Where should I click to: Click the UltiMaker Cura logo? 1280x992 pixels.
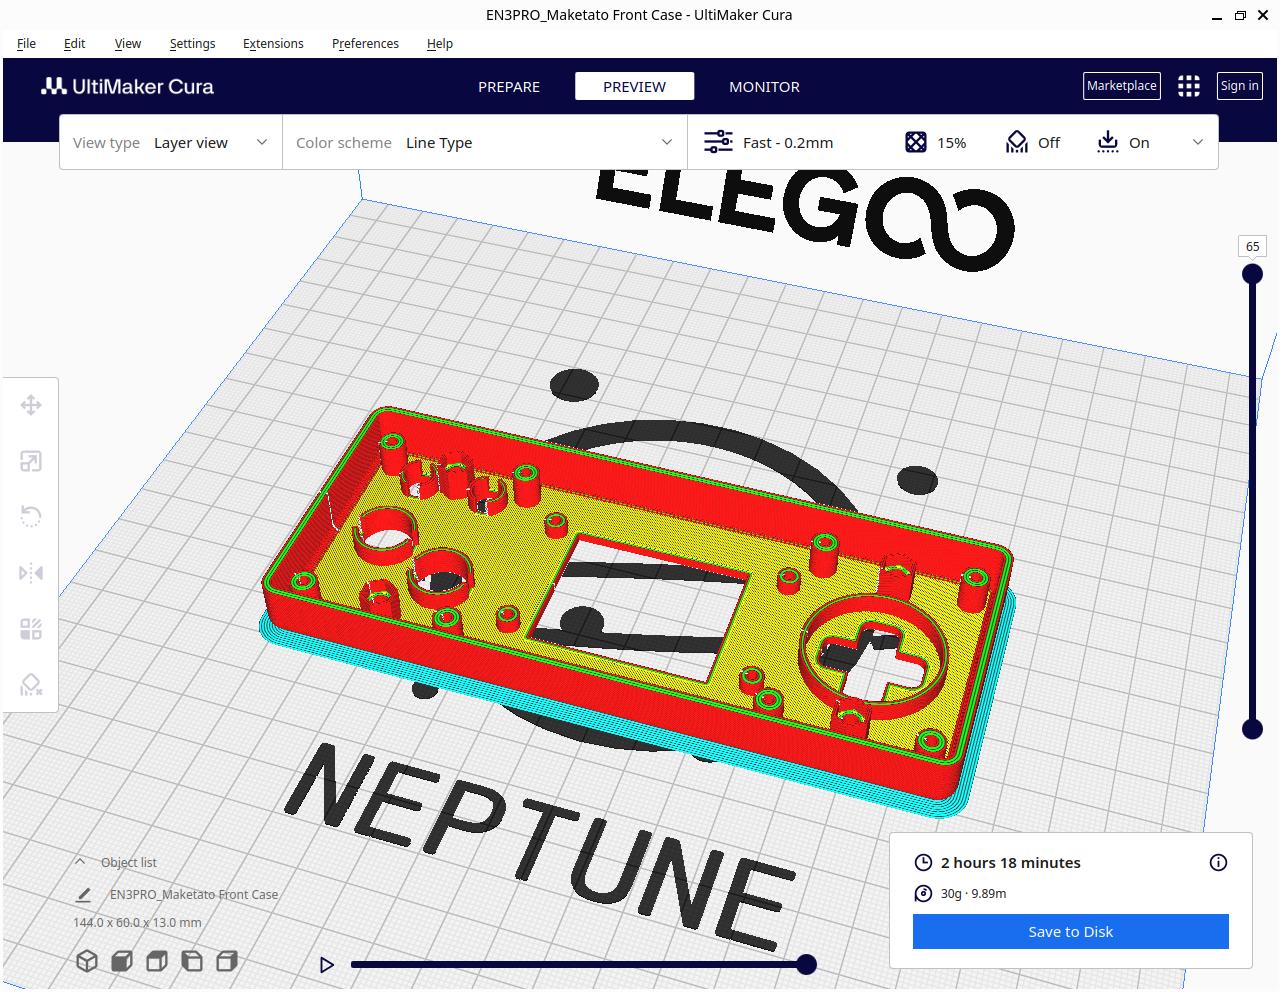tap(127, 86)
